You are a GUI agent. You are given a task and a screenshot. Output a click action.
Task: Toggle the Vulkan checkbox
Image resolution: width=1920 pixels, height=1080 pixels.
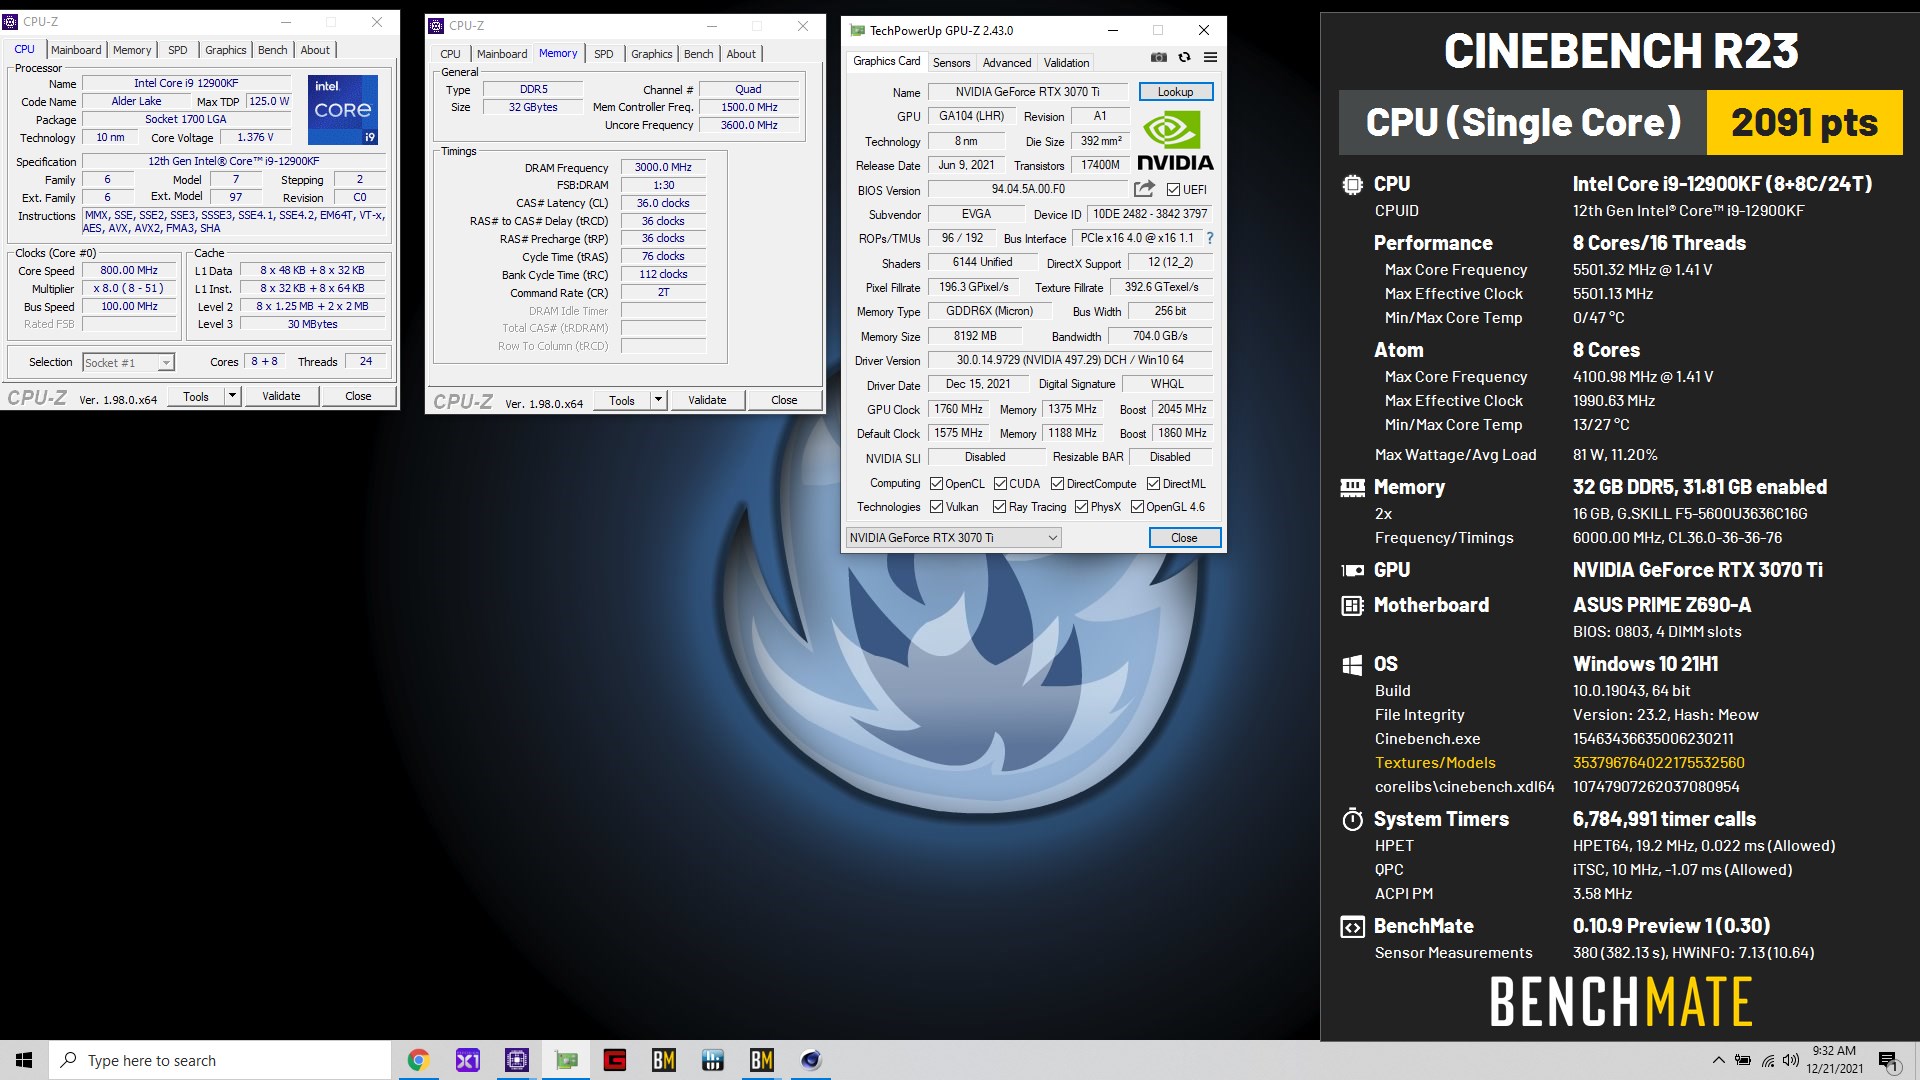pyautogui.click(x=936, y=507)
